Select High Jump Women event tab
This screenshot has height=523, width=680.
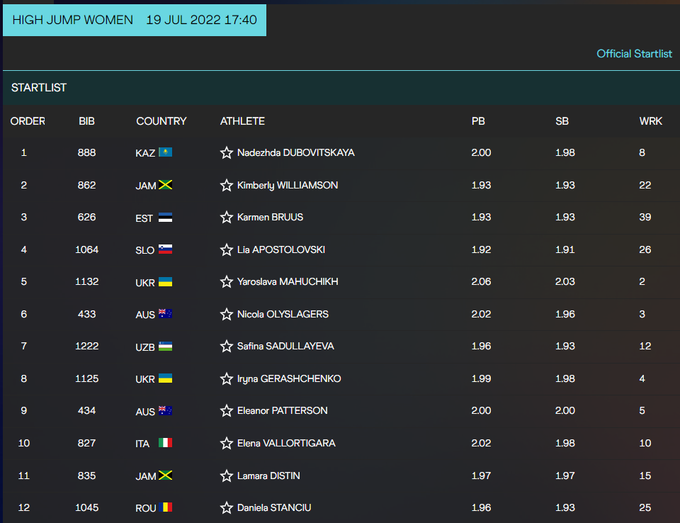point(134,20)
